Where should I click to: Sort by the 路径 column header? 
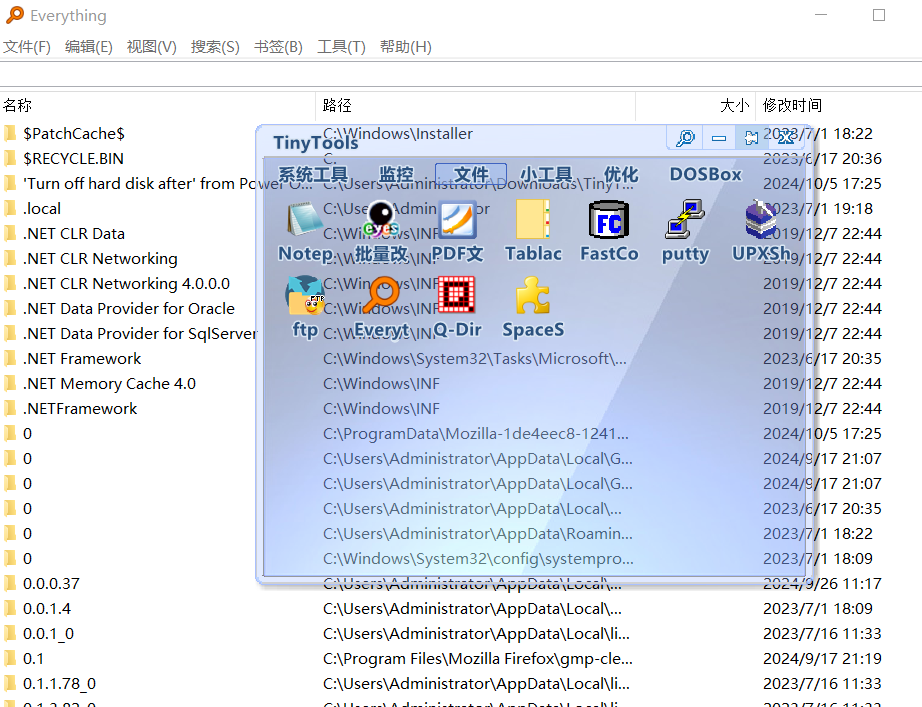coord(475,106)
